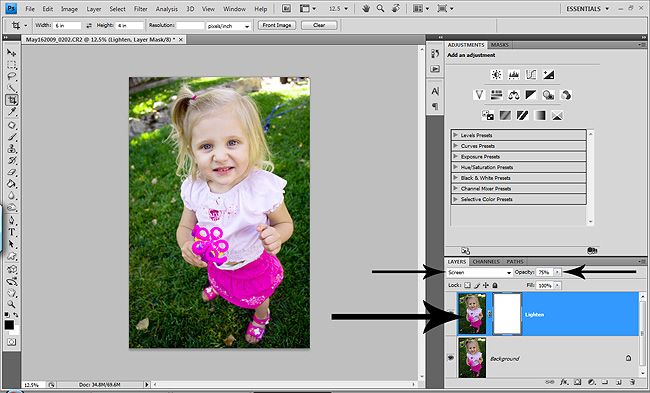Viewport: 650px width, 393px height.
Task: Launch Bridge from the application bar
Action: pyautogui.click(x=286, y=8)
